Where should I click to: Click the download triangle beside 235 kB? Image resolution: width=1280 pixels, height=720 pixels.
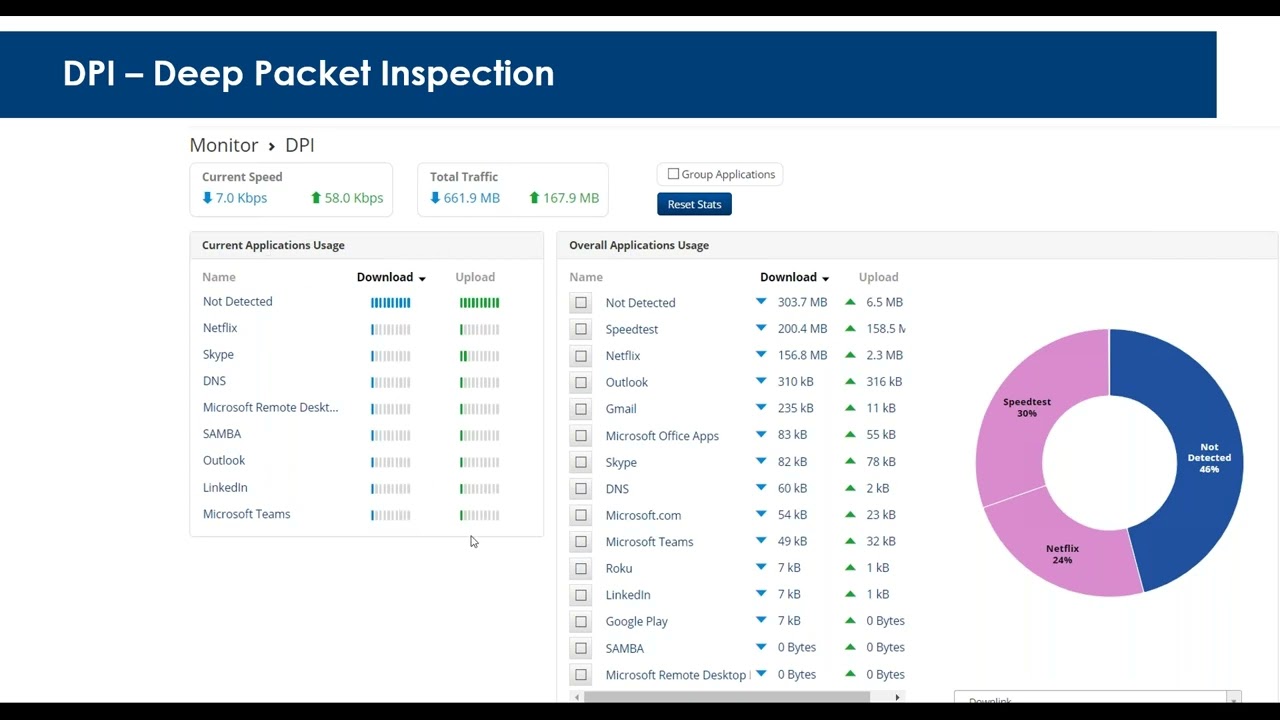[761, 407]
